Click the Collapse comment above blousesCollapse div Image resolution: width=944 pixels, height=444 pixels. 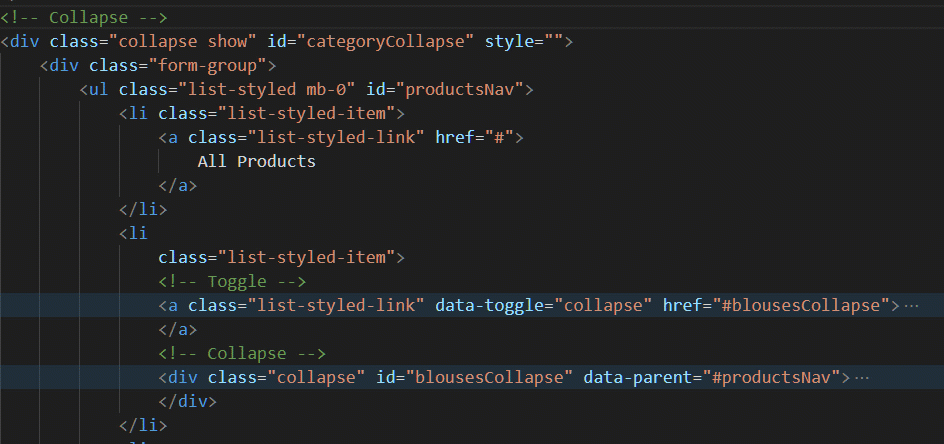[x=242, y=354]
